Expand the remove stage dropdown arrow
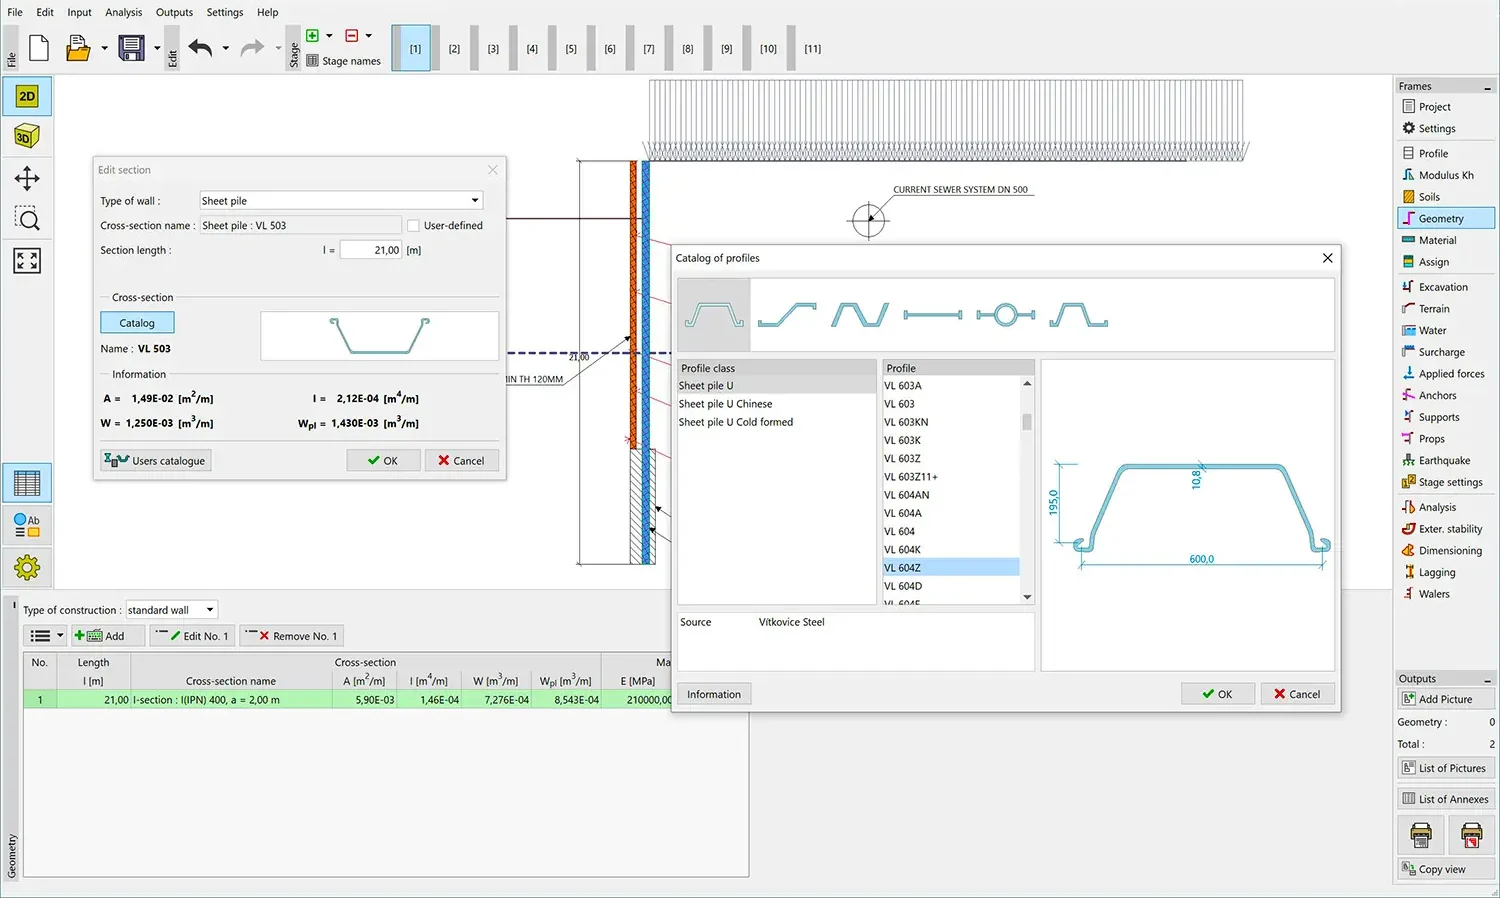The width and height of the screenshot is (1500, 898). [368, 36]
